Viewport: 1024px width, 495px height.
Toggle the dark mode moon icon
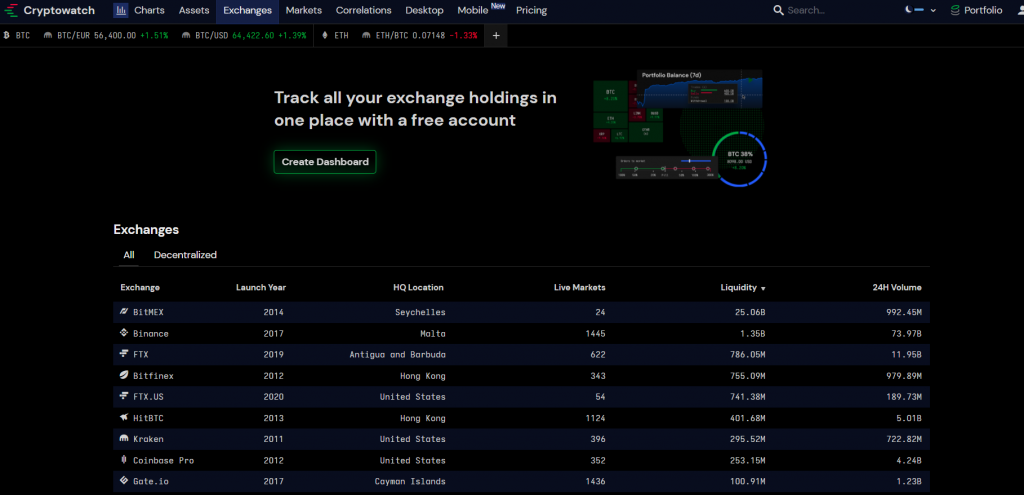(x=908, y=10)
